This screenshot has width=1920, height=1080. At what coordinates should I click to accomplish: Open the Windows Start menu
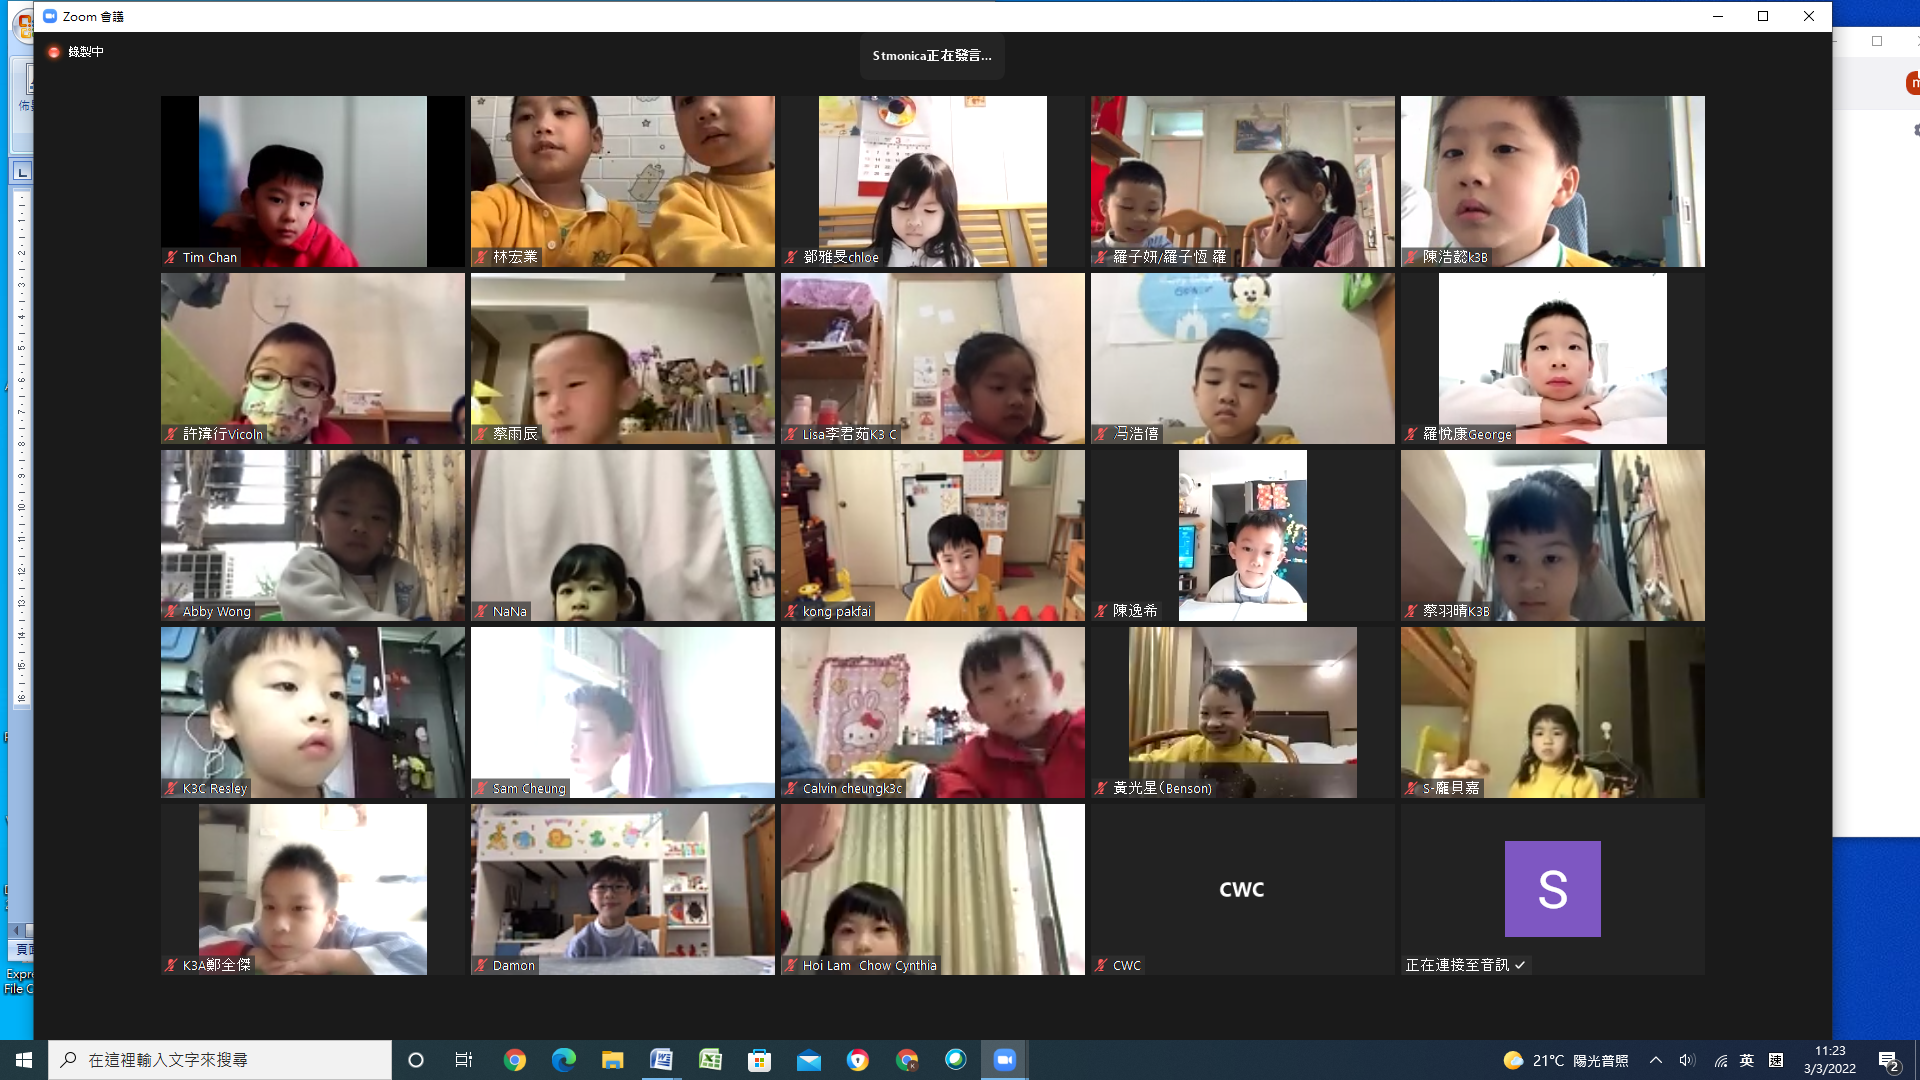click(24, 1060)
